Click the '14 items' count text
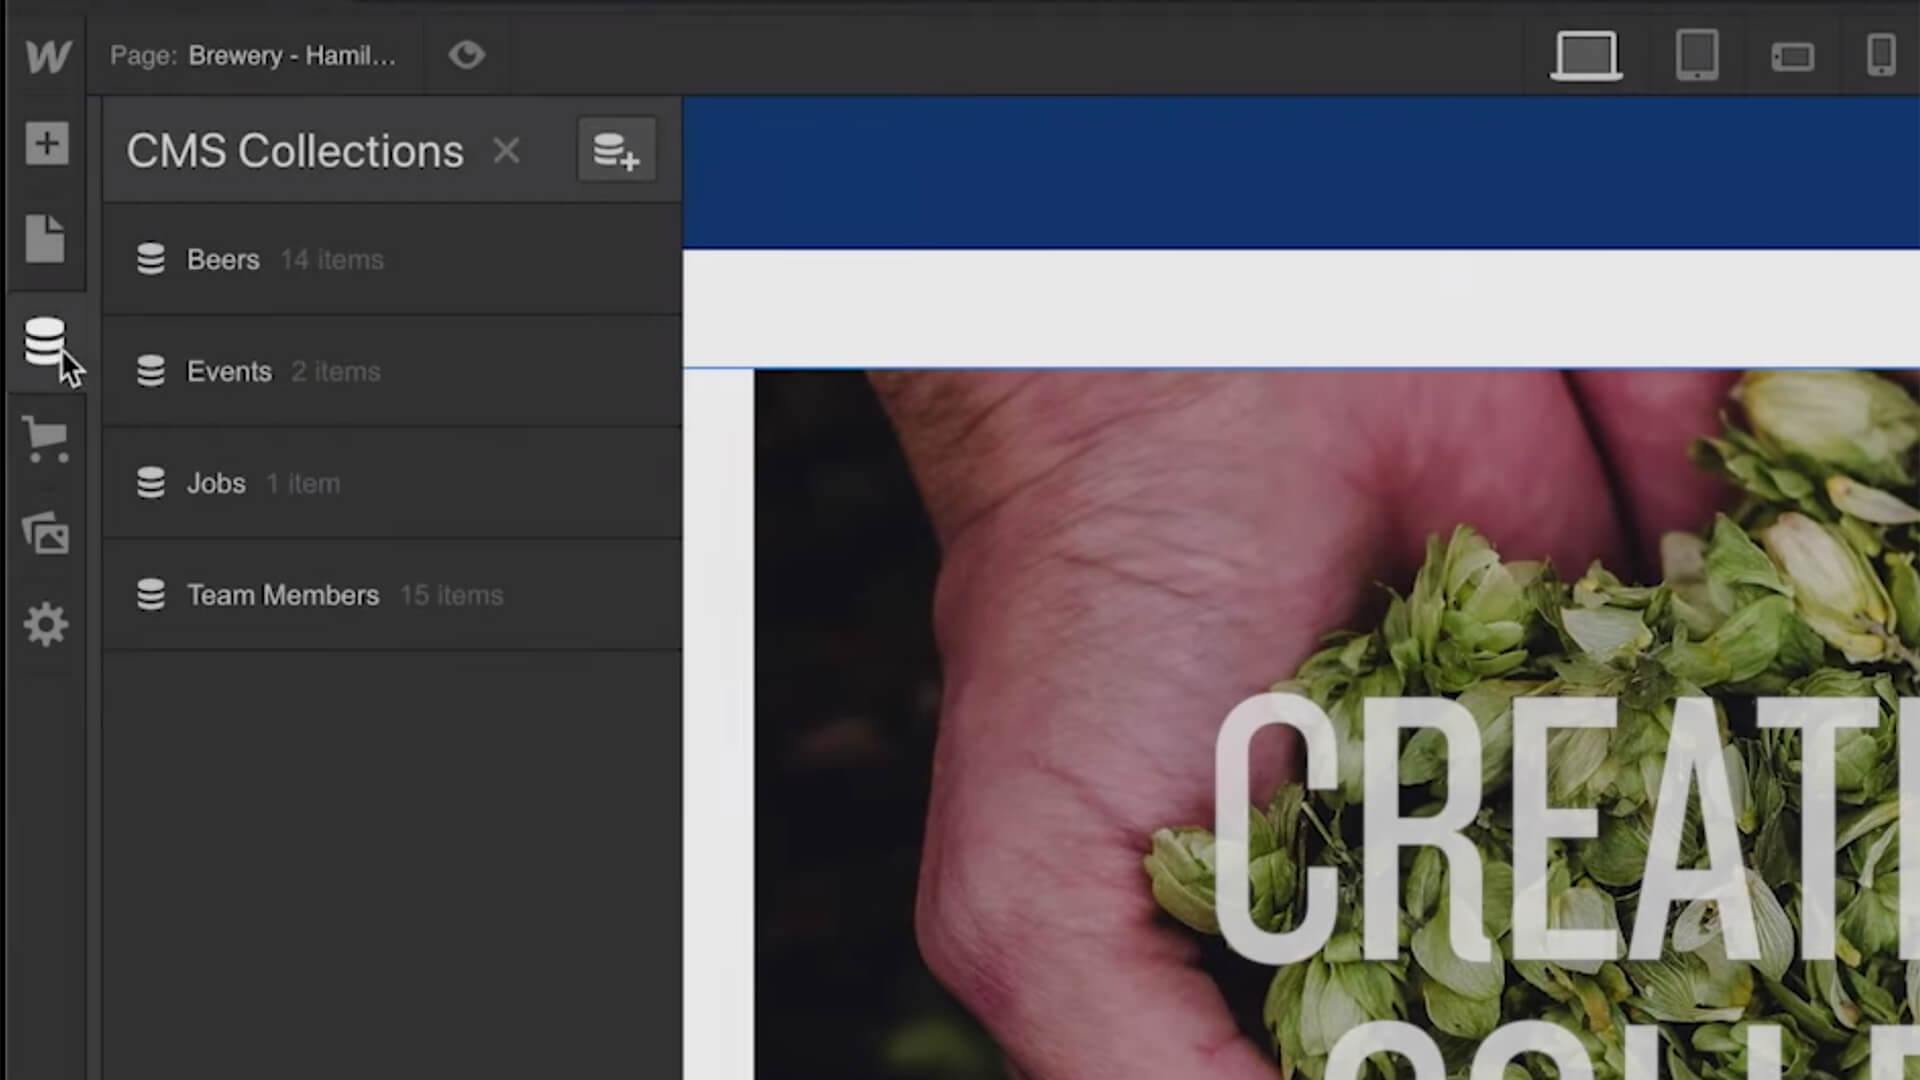The height and width of the screenshot is (1080, 1920). pyautogui.click(x=332, y=260)
